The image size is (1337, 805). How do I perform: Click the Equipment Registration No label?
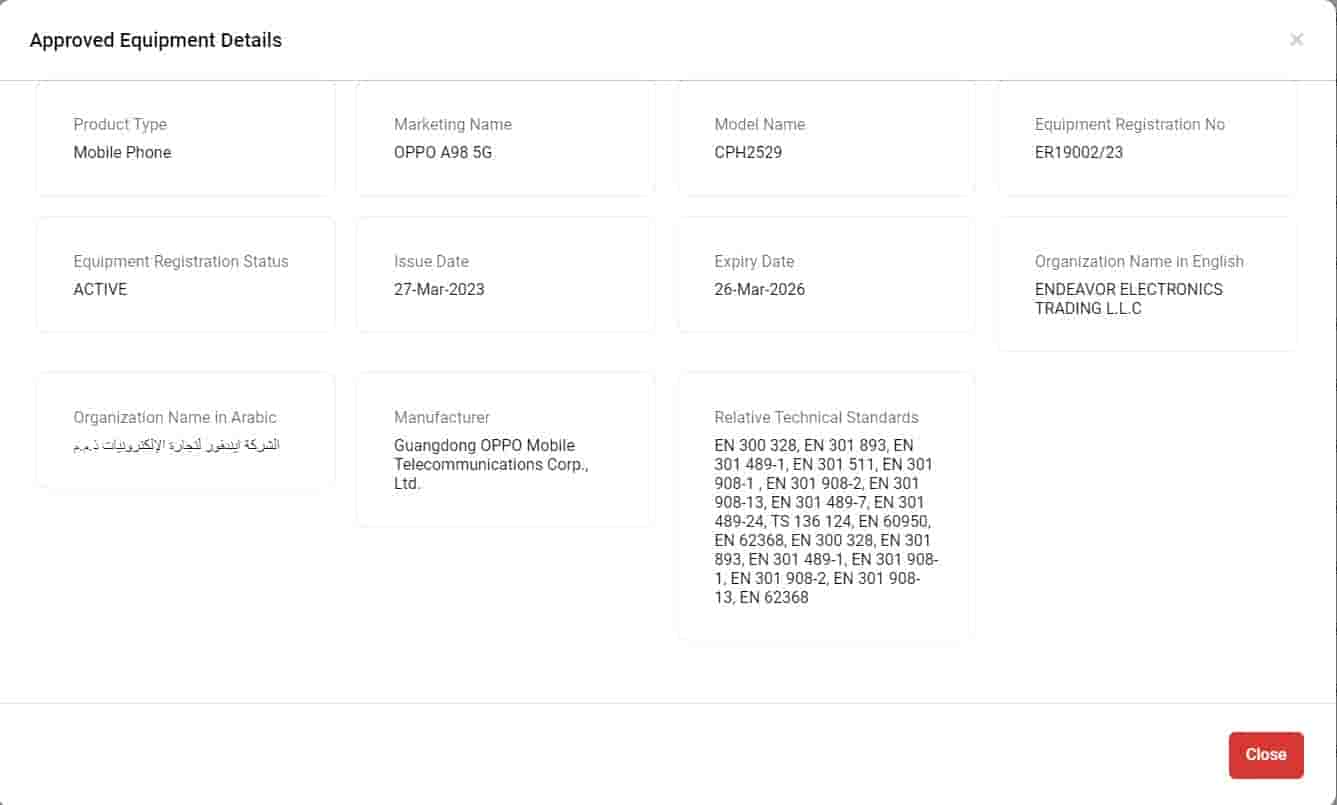[x=1129, y=124]
